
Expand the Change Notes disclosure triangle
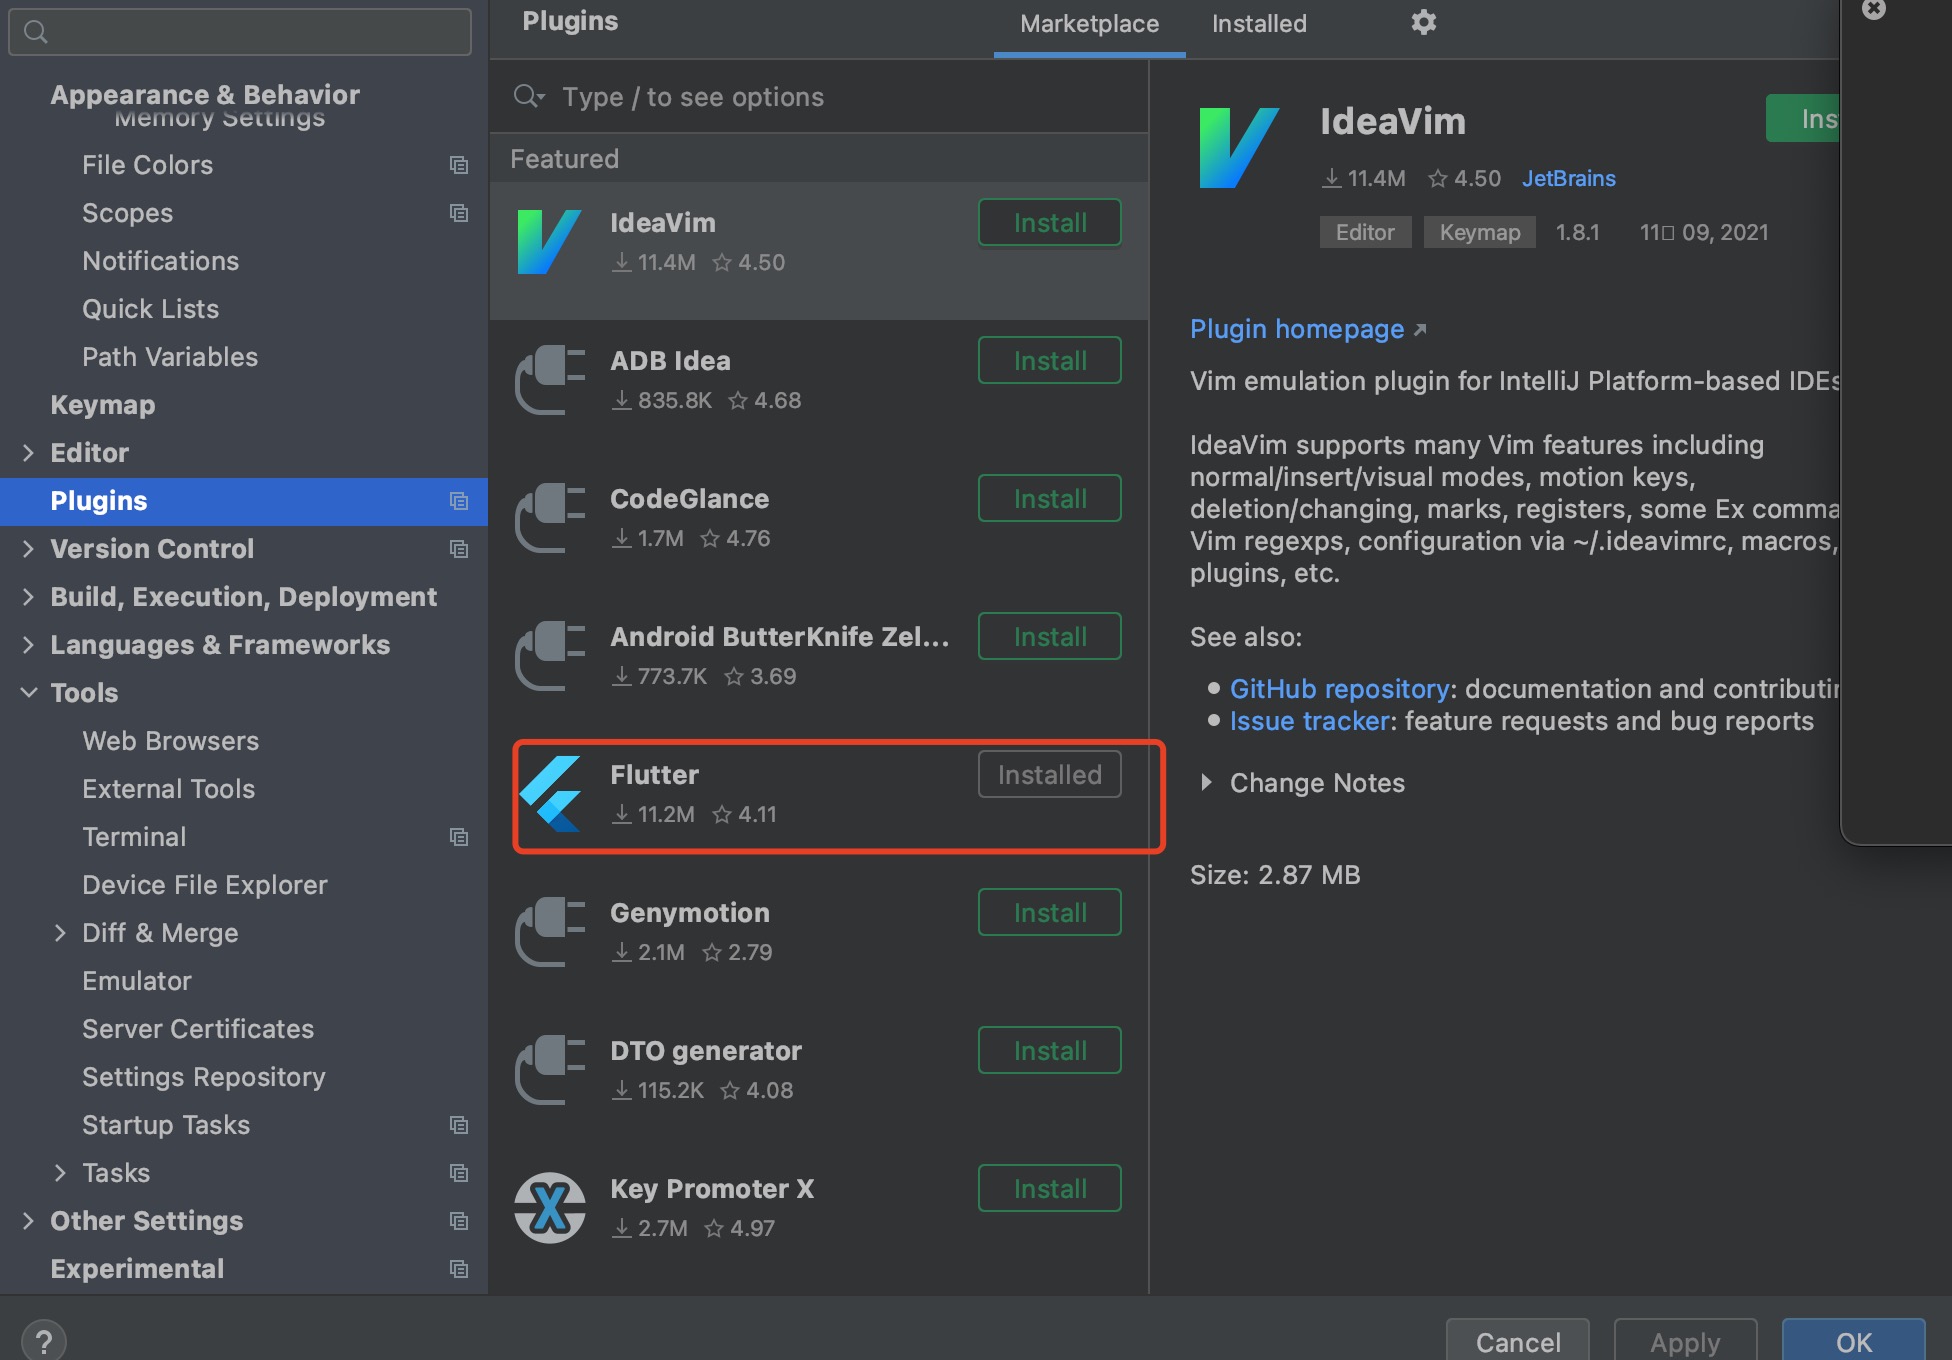[x=1206, y=783]
